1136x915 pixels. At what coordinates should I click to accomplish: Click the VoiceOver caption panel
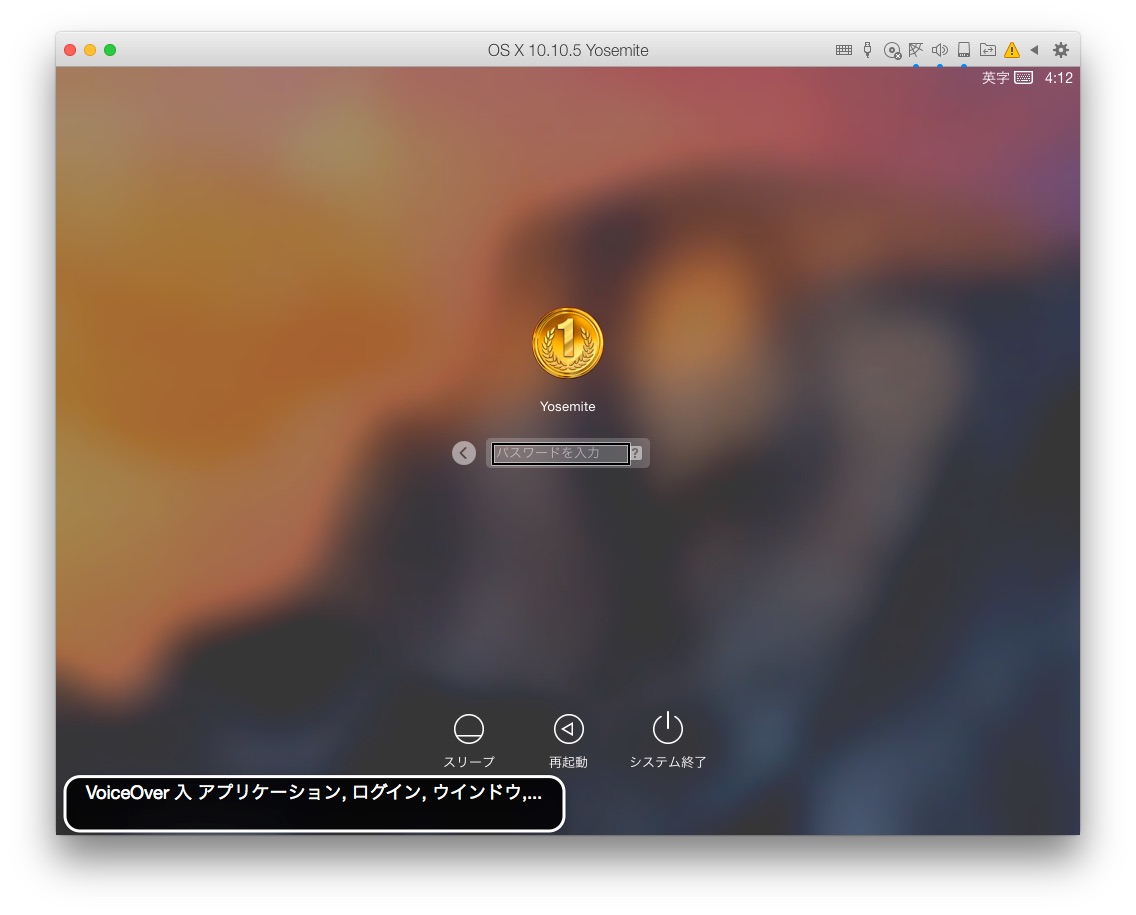coord(314,803)
